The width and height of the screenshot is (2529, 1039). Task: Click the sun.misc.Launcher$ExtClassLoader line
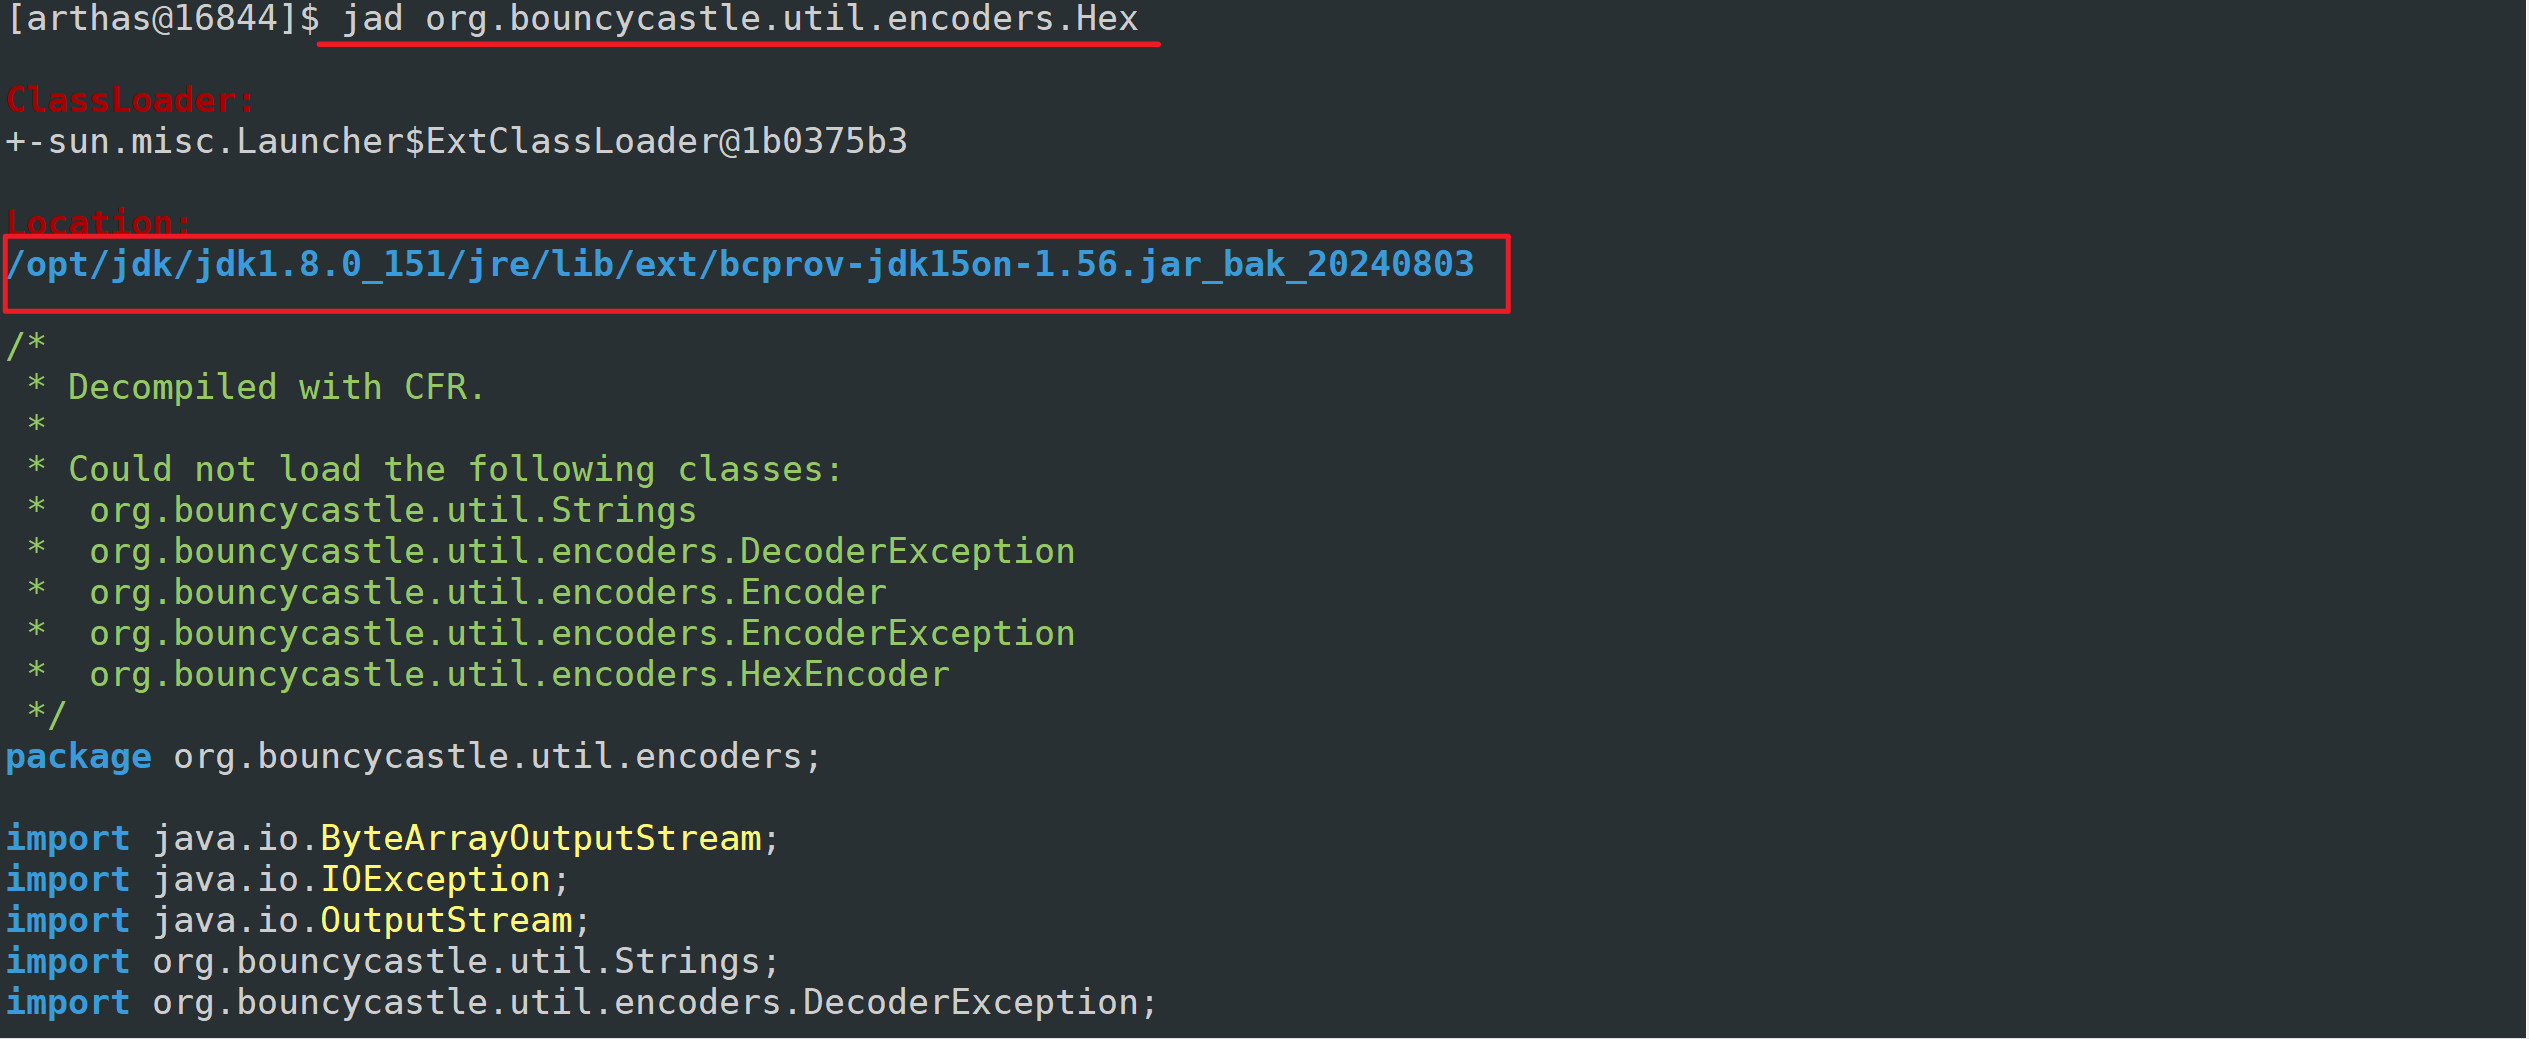pos(457,142)
